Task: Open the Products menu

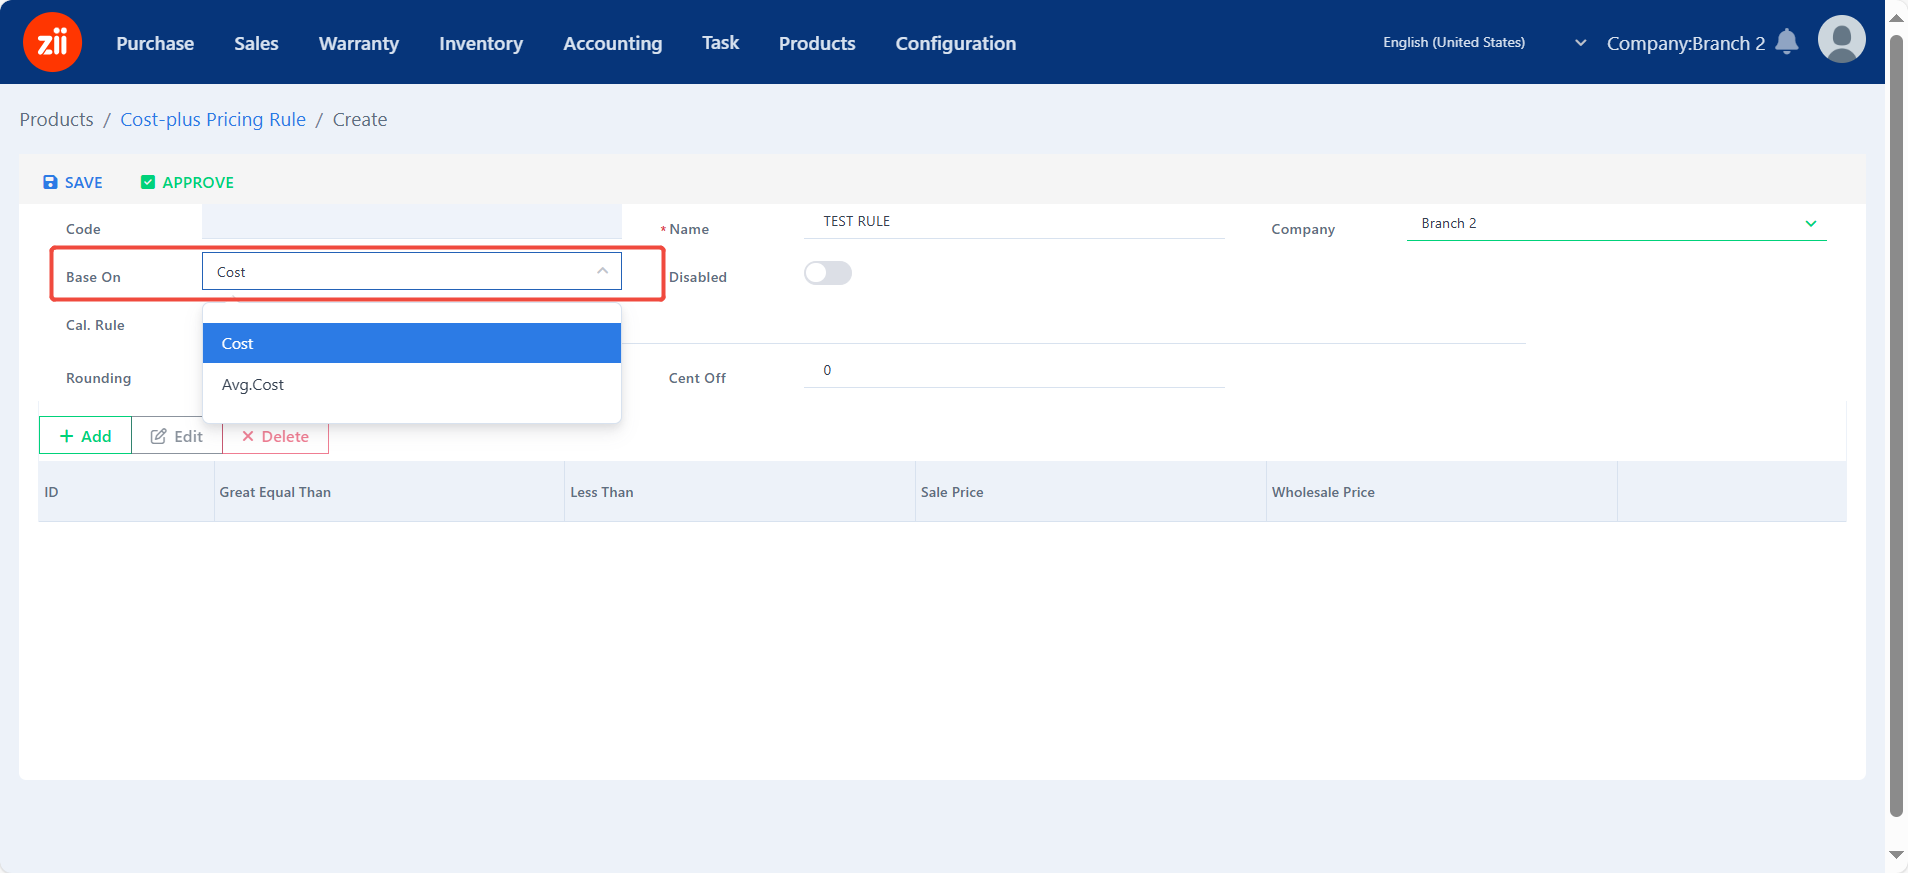Action: click(x=817, y=43)
